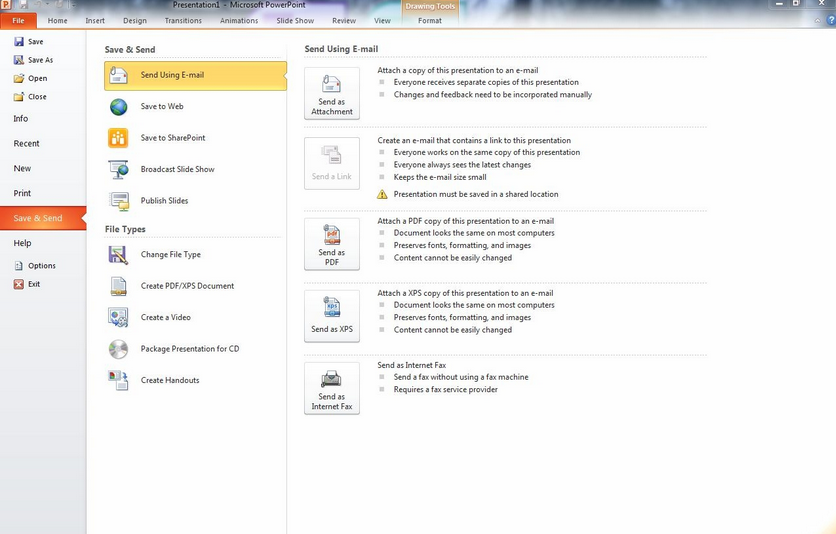This screenshot has width=836, height=534.
Task: Click the disabled Send a Link button
Action: click(x=332, y=163)
